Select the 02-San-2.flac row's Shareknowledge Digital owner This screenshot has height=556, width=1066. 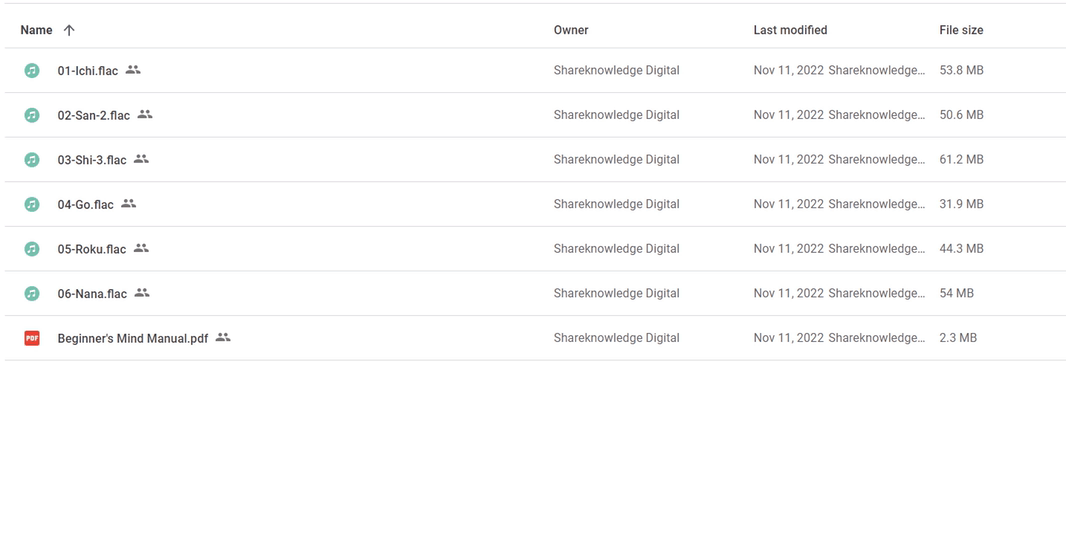(617, 115)
